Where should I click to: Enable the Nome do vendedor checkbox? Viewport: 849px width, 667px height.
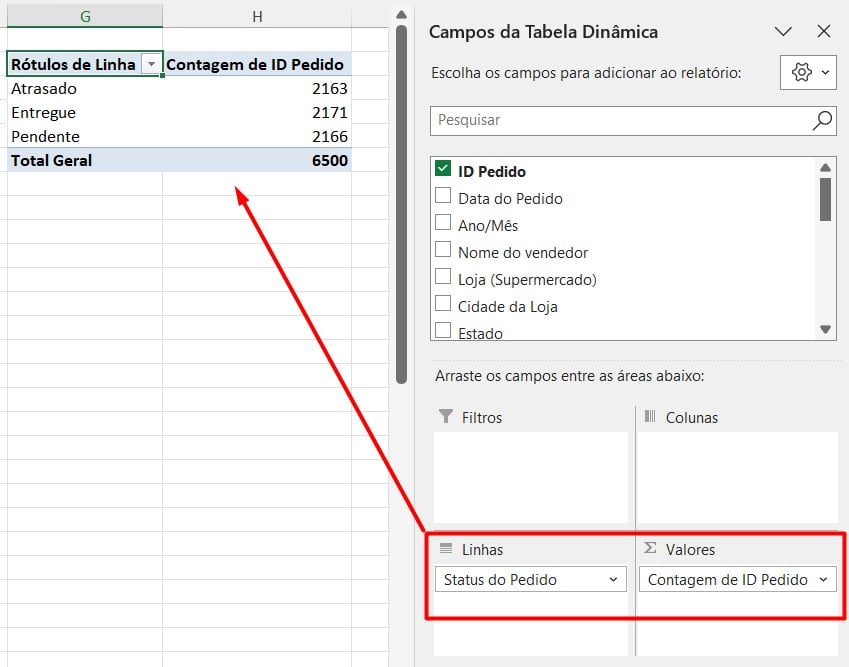point(444,251)
